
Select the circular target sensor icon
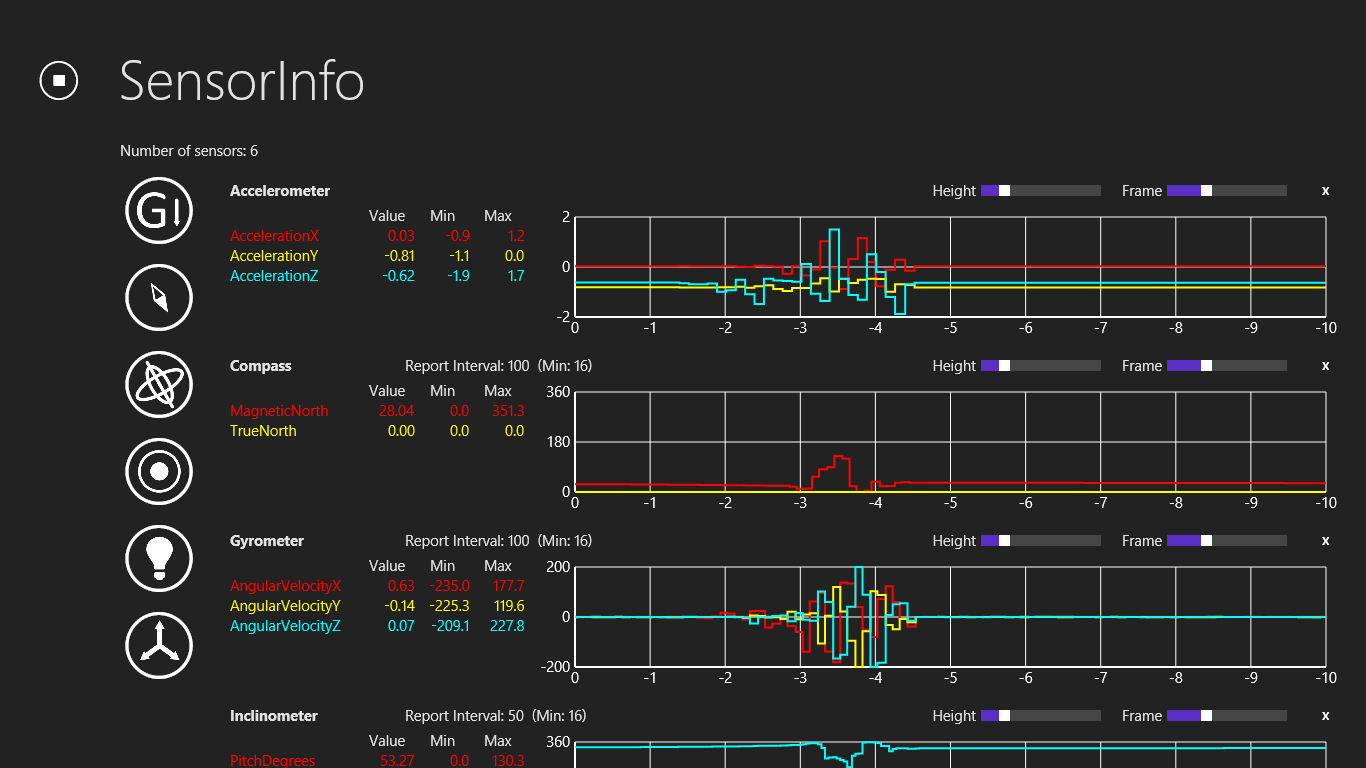tap(159, 472)
